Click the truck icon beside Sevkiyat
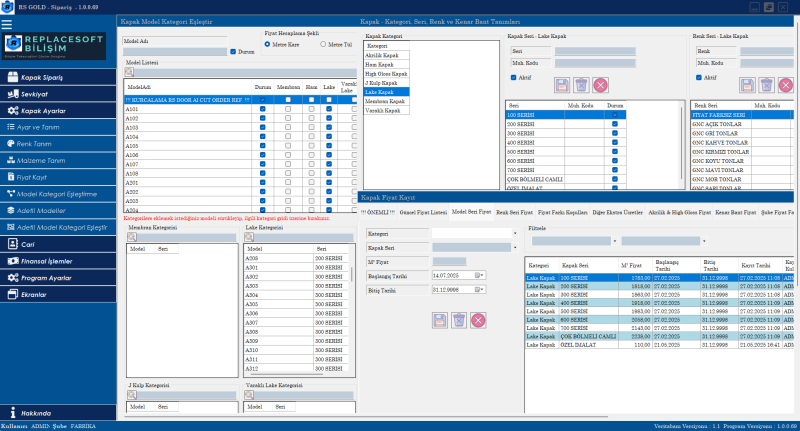The height and width of the screenshot is (431, 800). click(13, 94)
